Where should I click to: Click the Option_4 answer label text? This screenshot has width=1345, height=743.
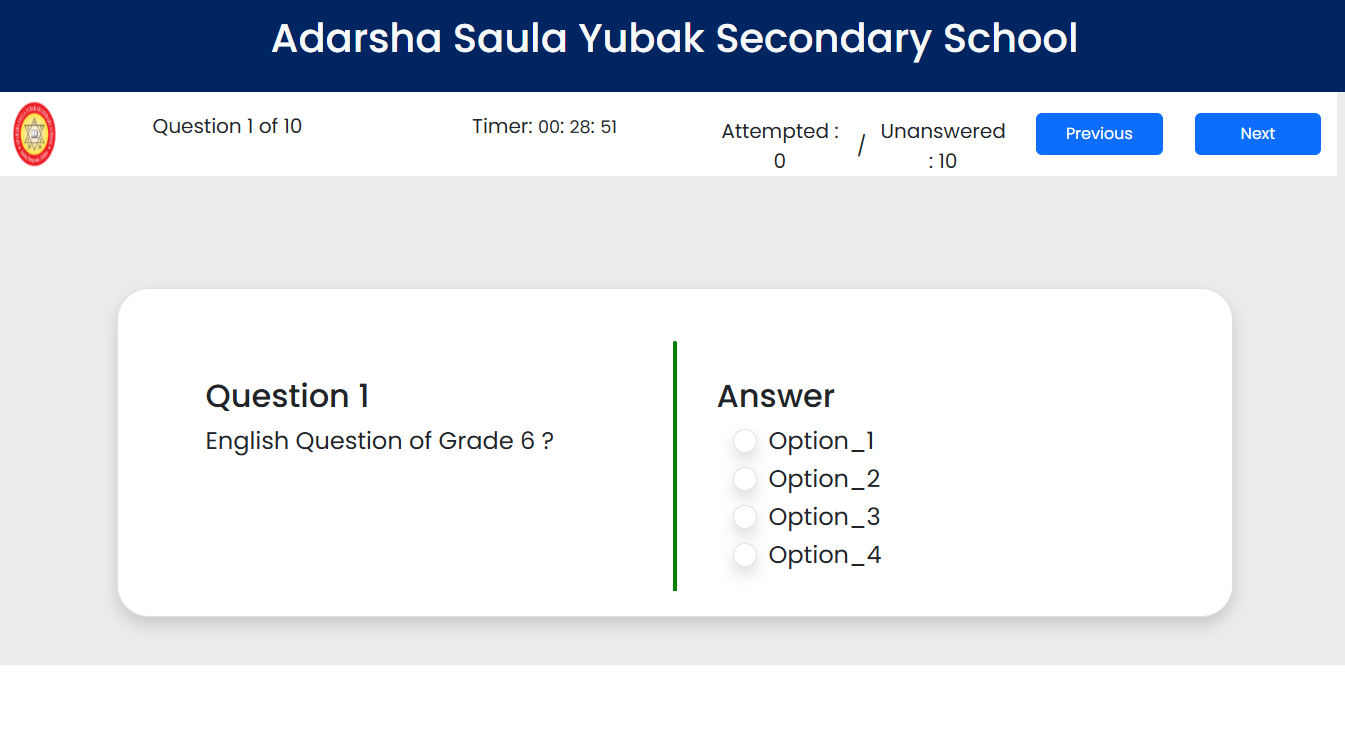825,555
